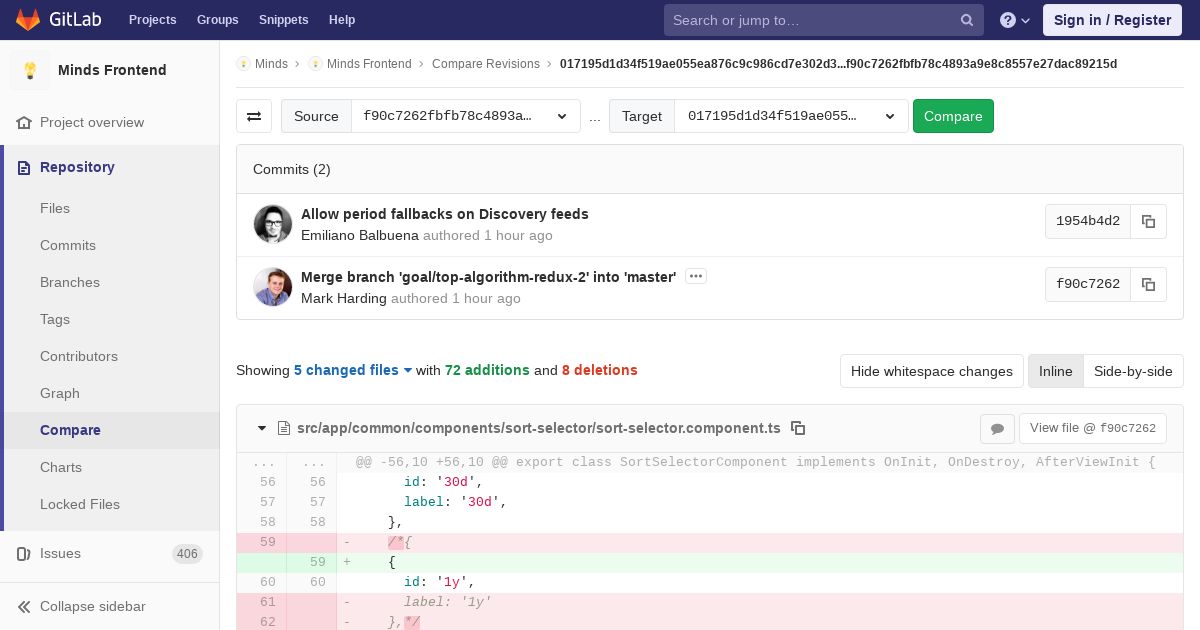Open Groups menu in top bar
1200x630 pixels.
tap(218, 20)
